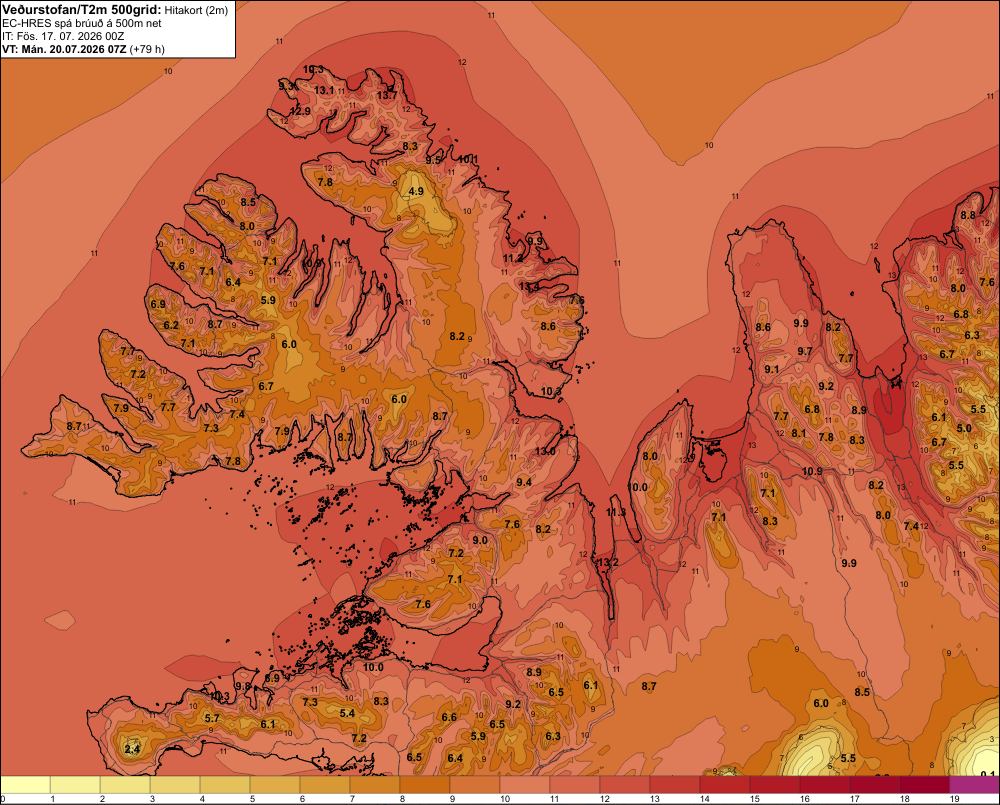Click the 11.2 temperature value on the map
This screenshot has height=805, width=1000.
pyautogui.click(x=513, y=258)
